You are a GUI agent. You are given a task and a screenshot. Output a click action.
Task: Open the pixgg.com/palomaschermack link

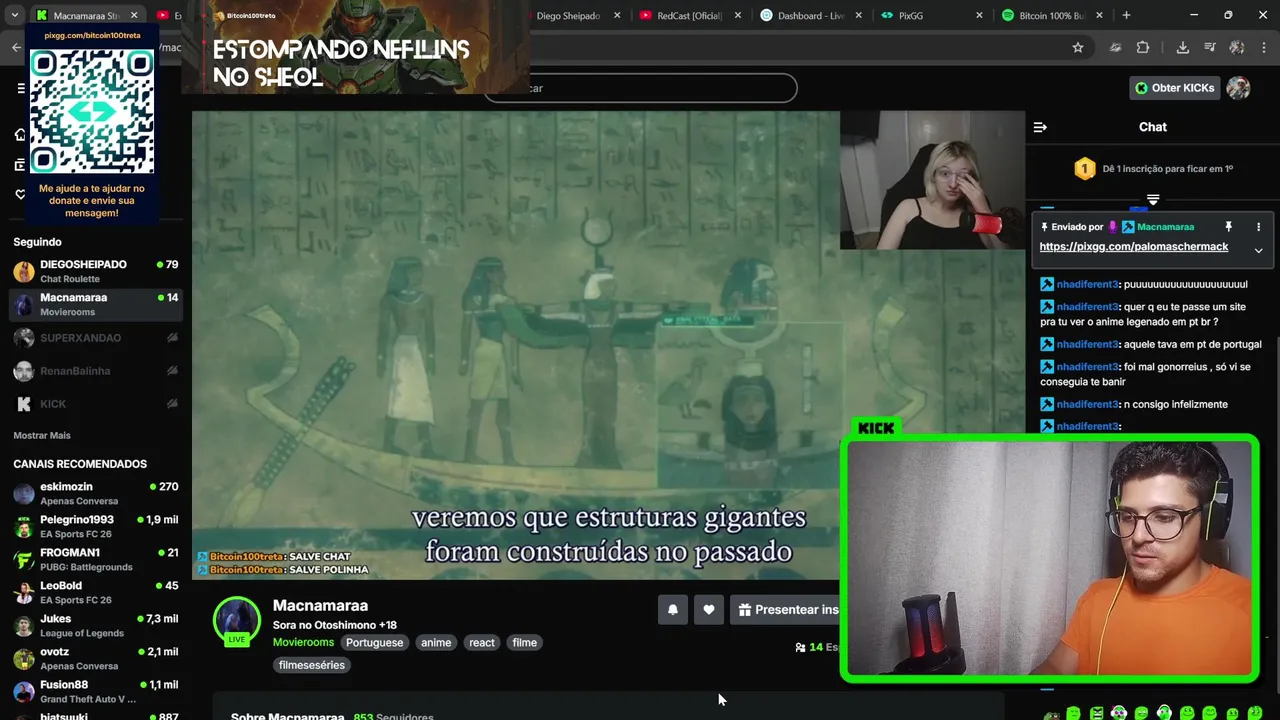pos(1134,247)
